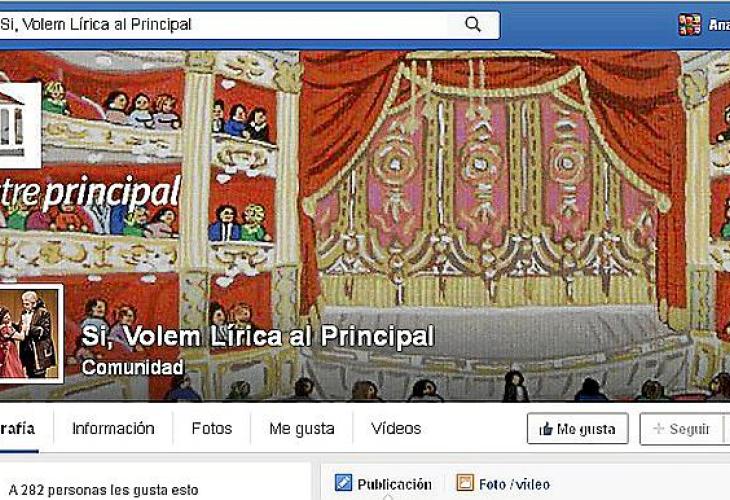
Task: Click the 282 personas likes count
Action: click(x=103, y=490)
